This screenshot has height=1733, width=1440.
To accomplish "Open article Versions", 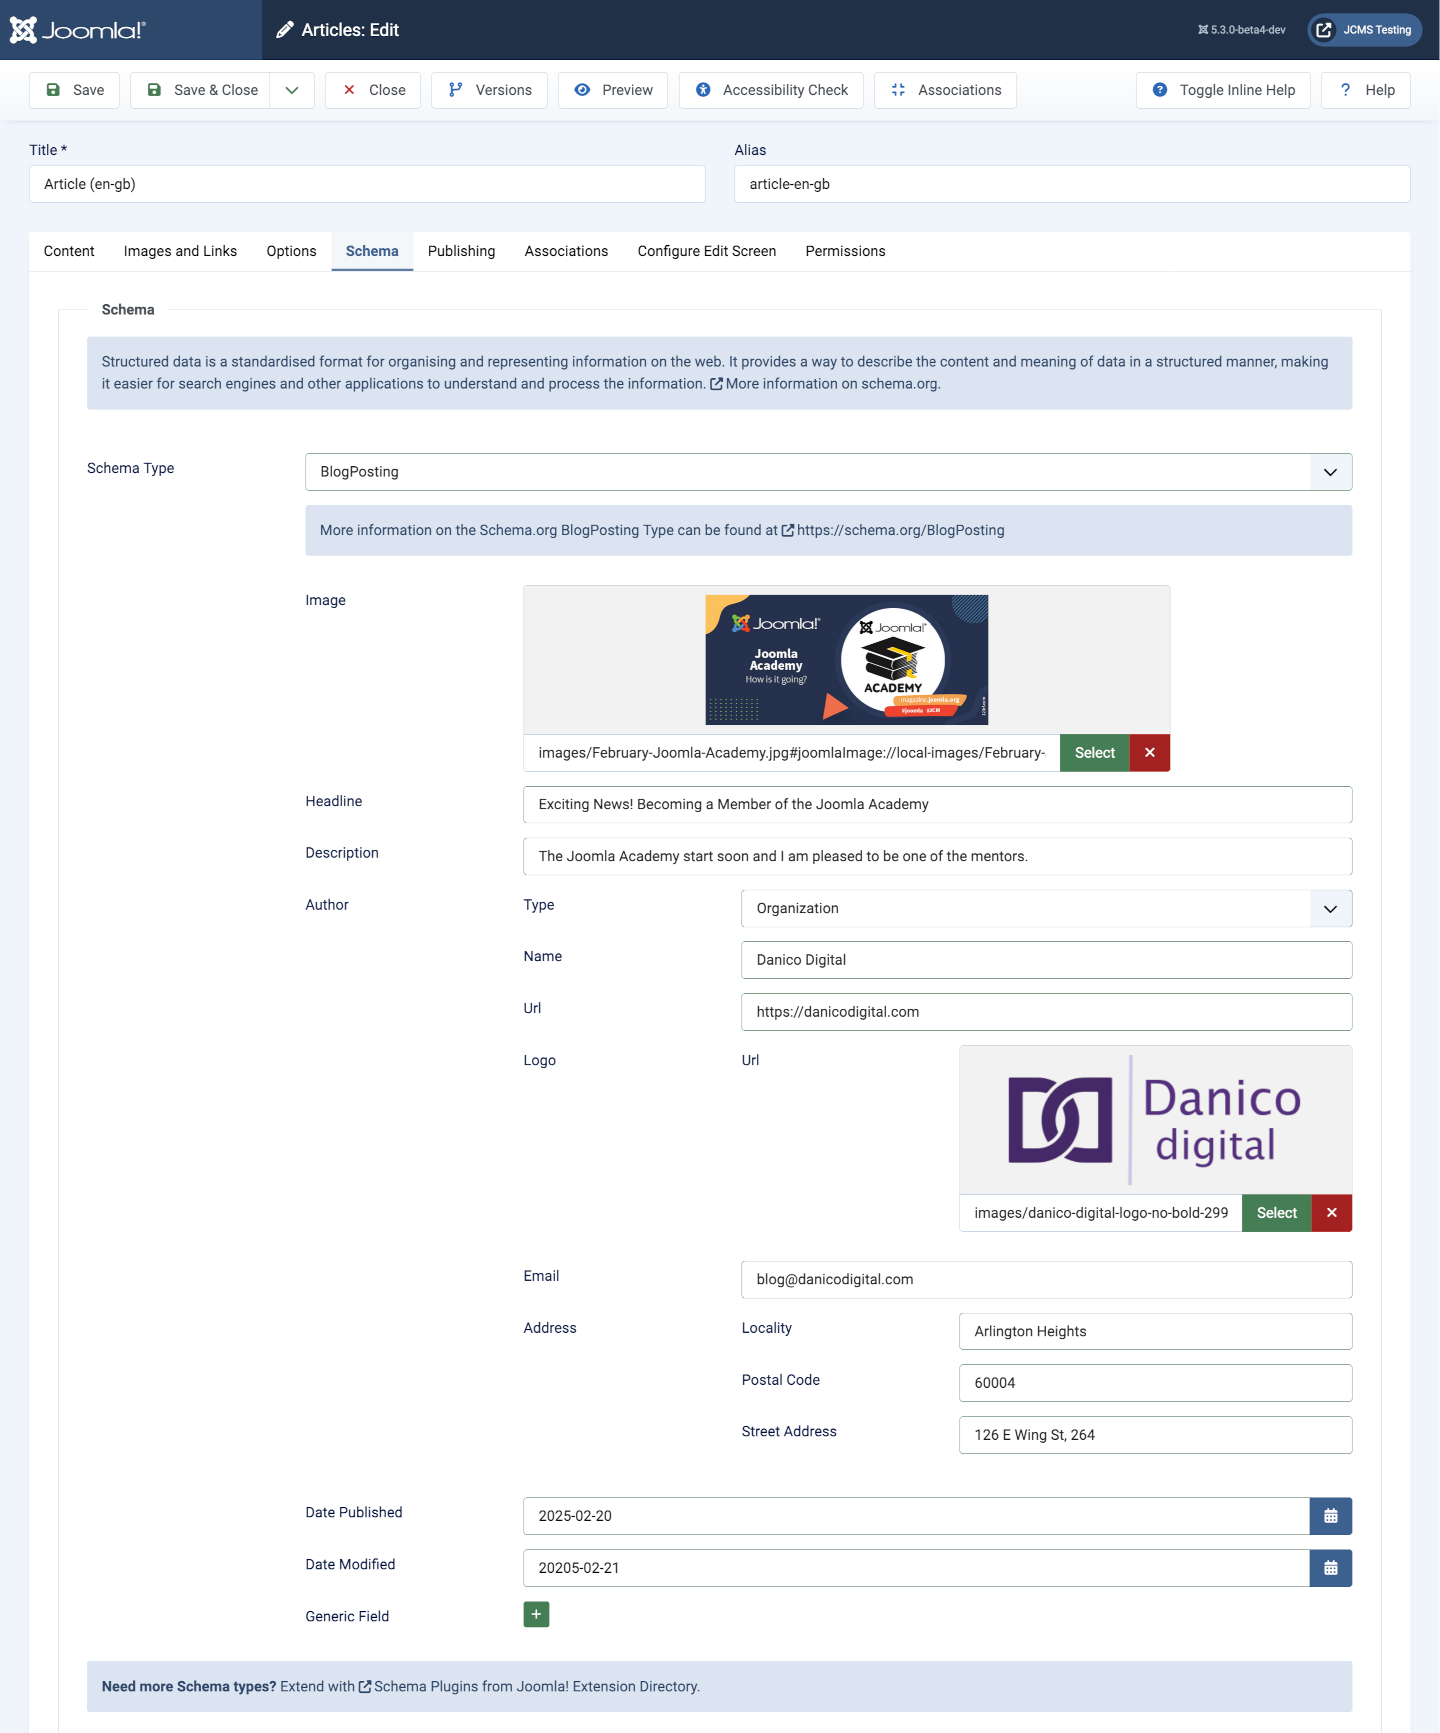I will [x=489, y=90].
